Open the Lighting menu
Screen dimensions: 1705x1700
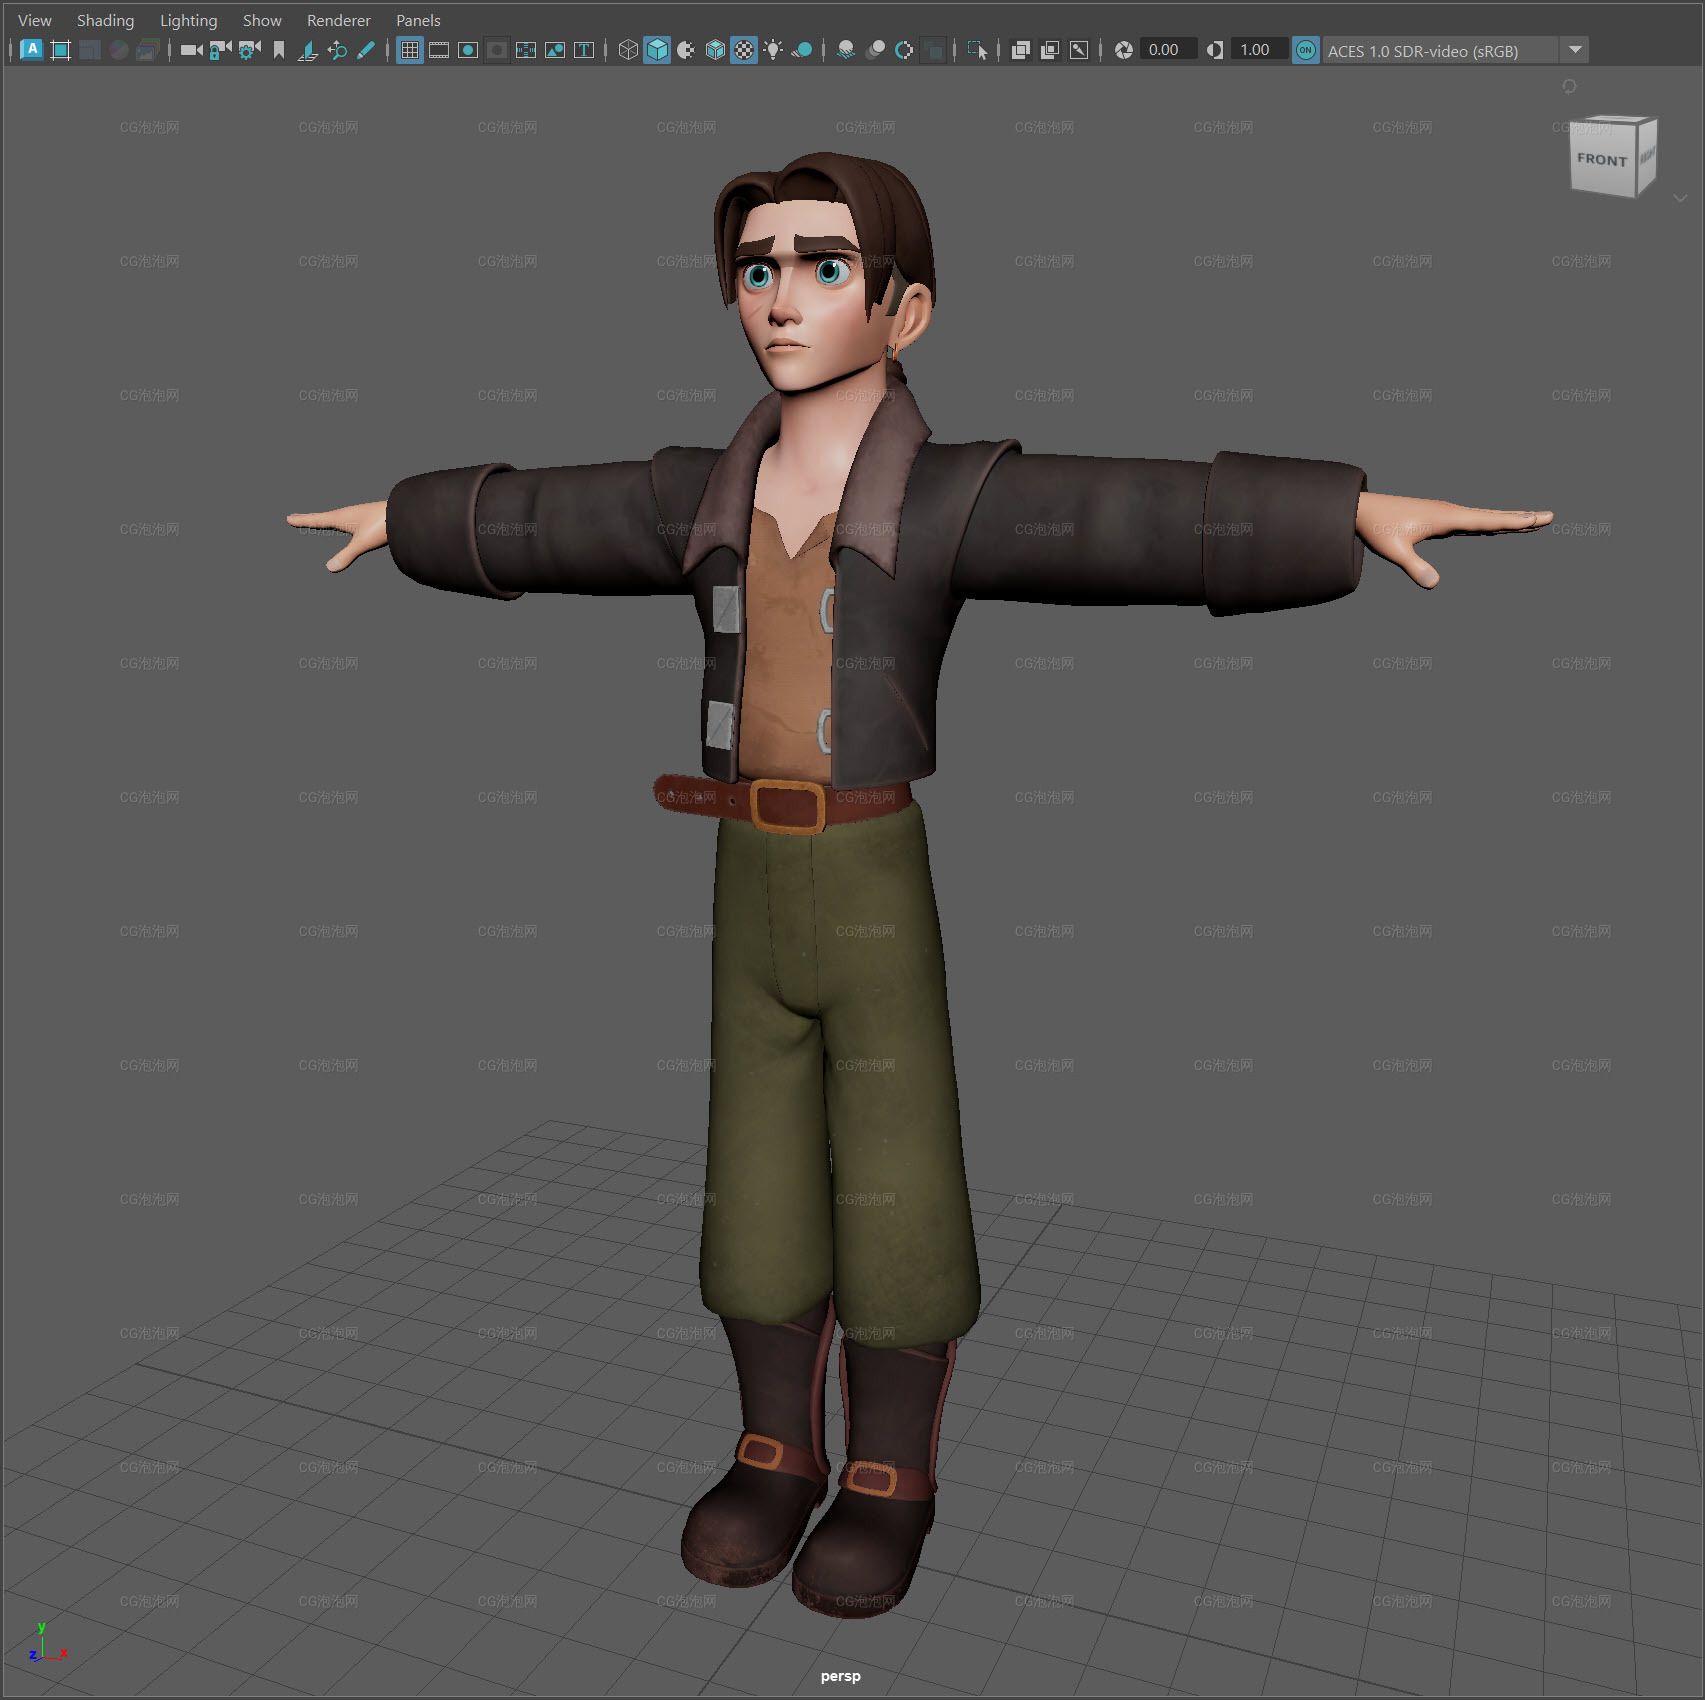(x=188, y=20)
